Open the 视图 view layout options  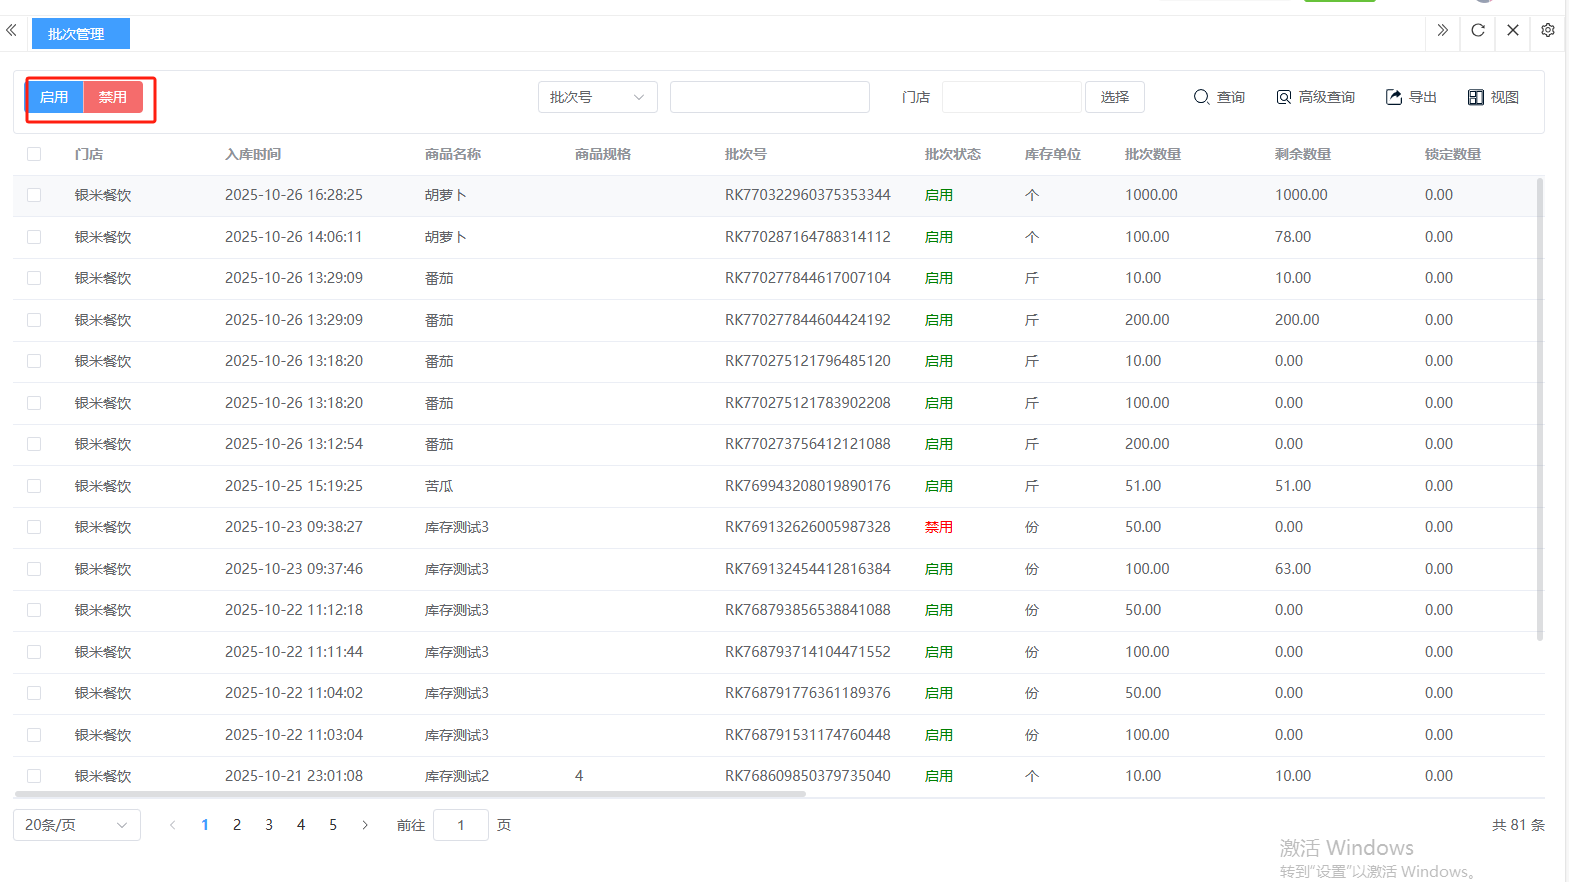pos(1493,97)
